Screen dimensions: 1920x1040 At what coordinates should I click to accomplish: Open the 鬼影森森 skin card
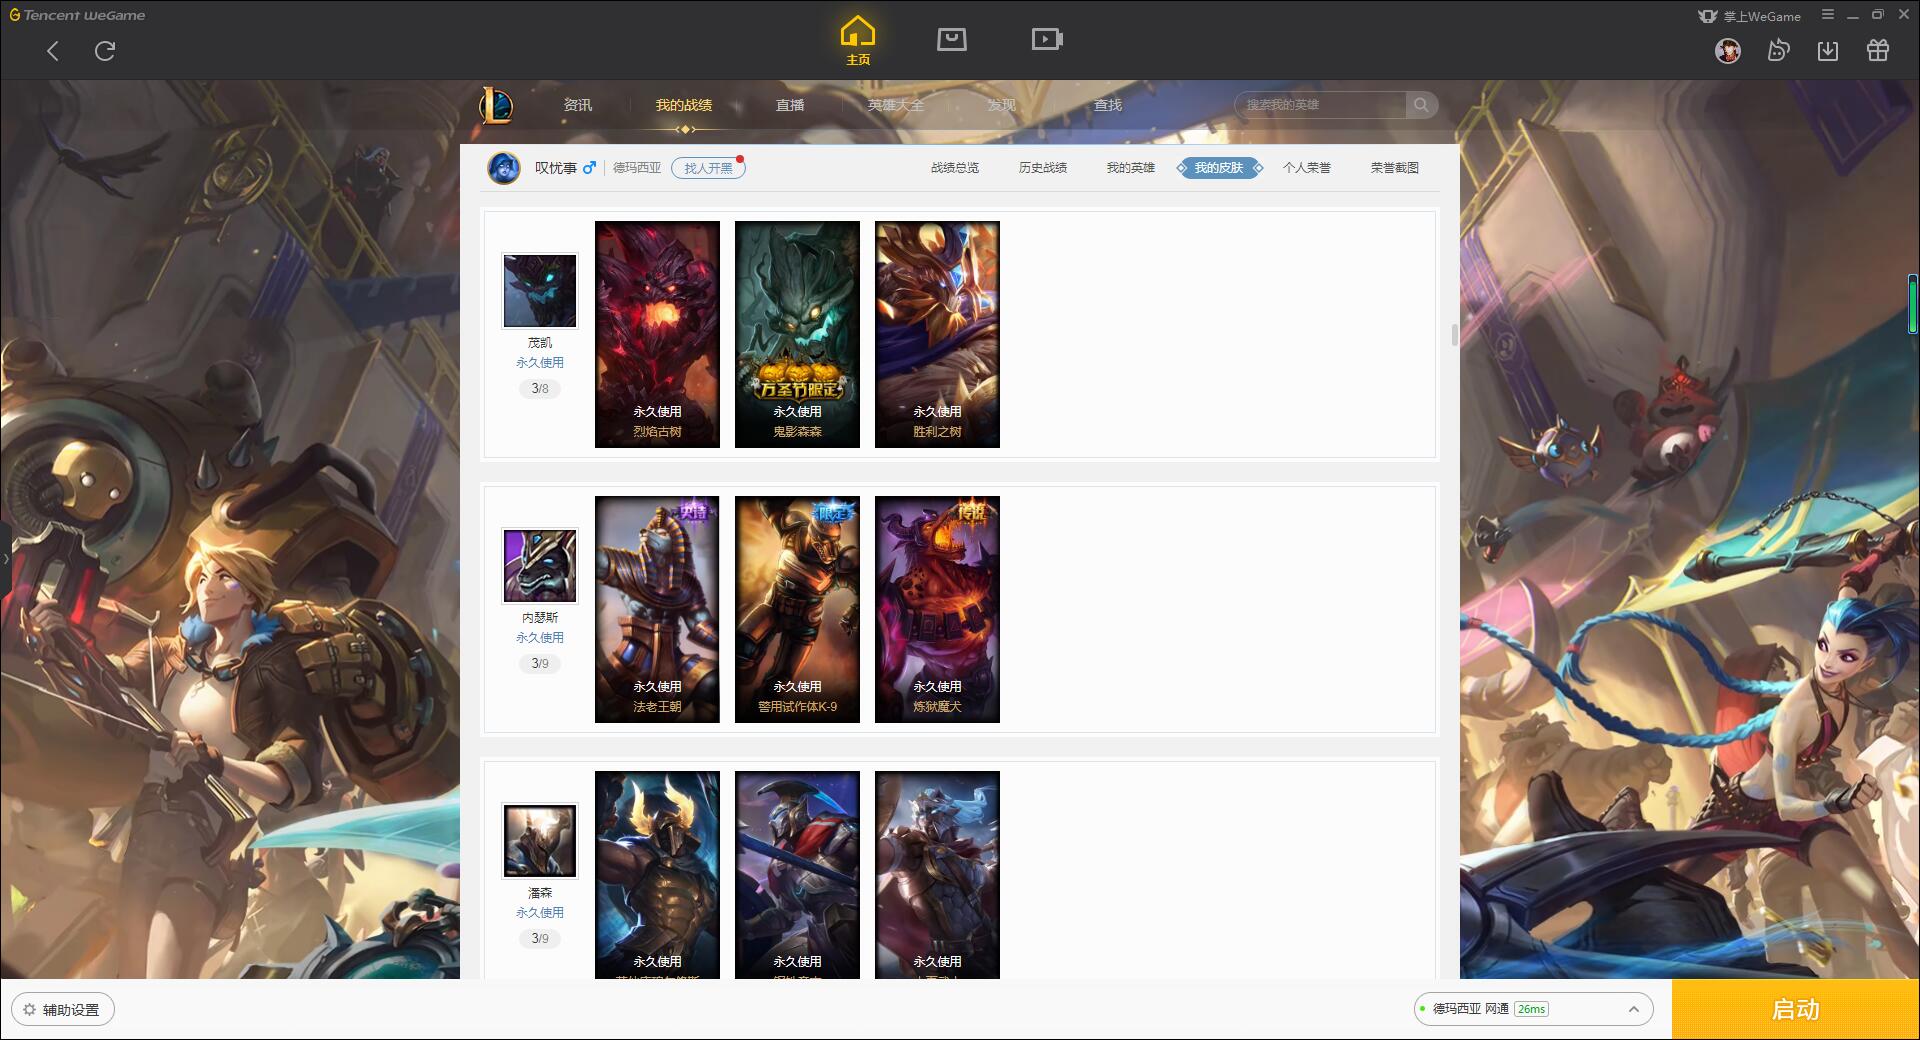tap(797, 334)
